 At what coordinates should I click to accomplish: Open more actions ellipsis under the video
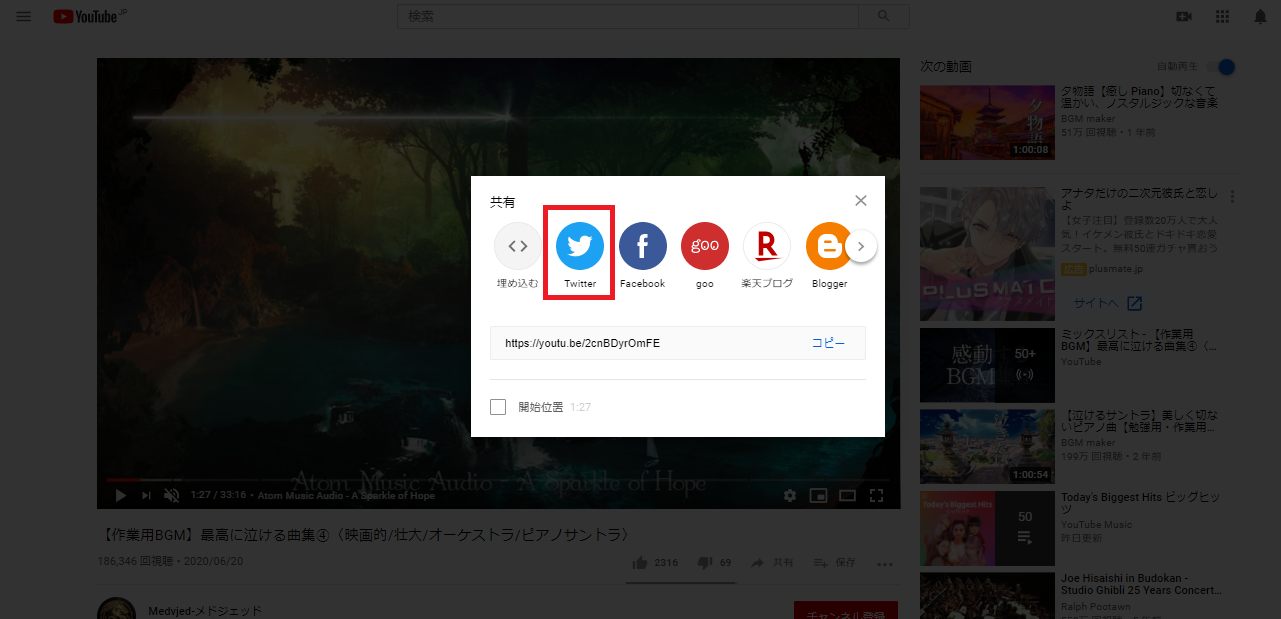[x=885, y=563]
